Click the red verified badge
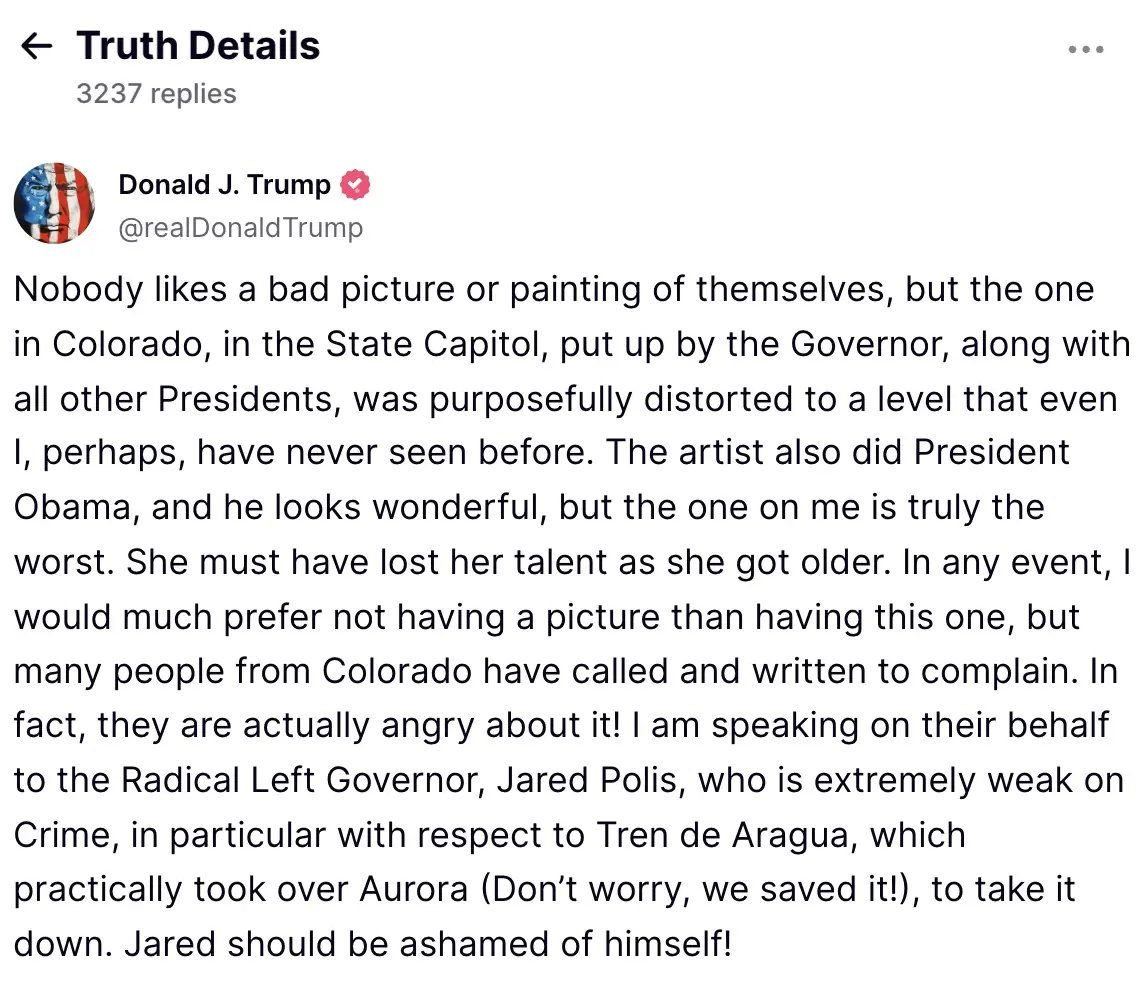Image resolution: width=1140 pixels, height=988 pixels. [x=355, y=185]
